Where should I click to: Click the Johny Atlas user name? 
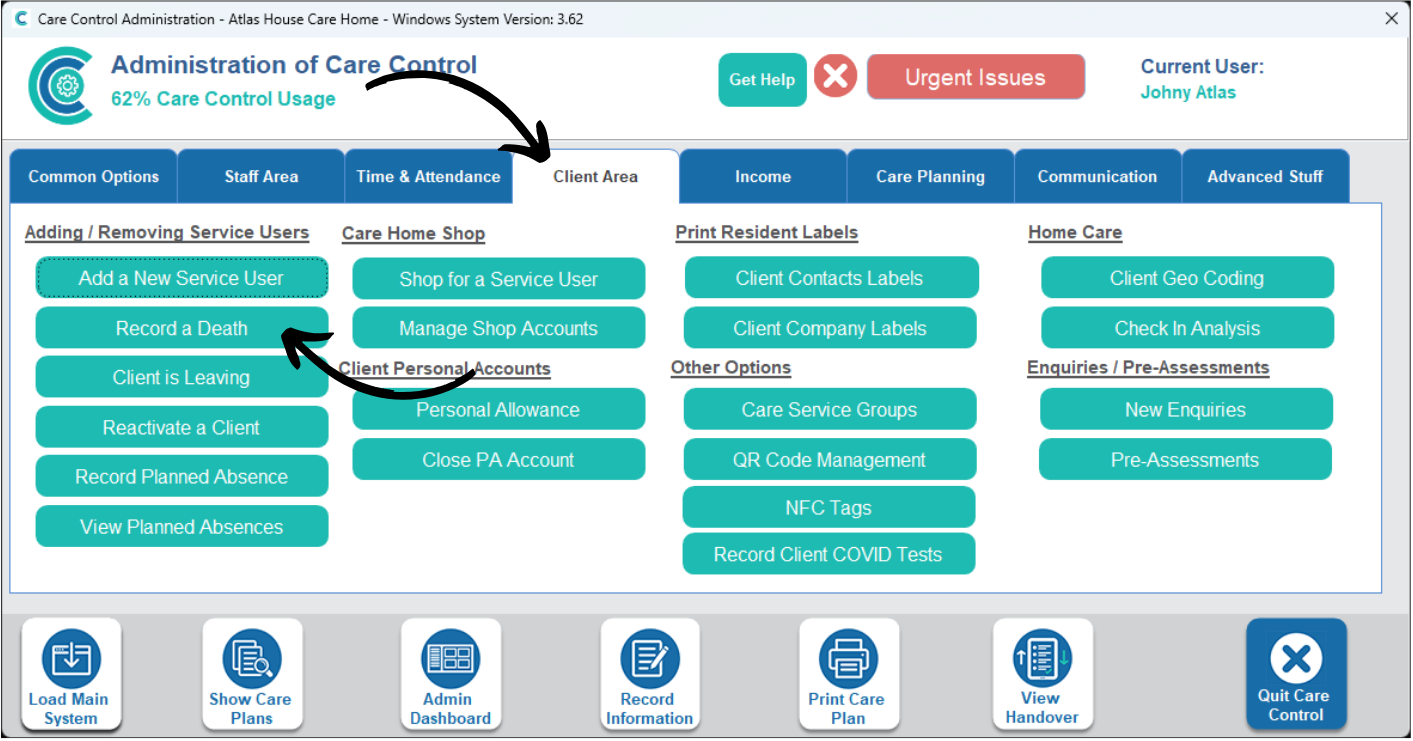1188,92
